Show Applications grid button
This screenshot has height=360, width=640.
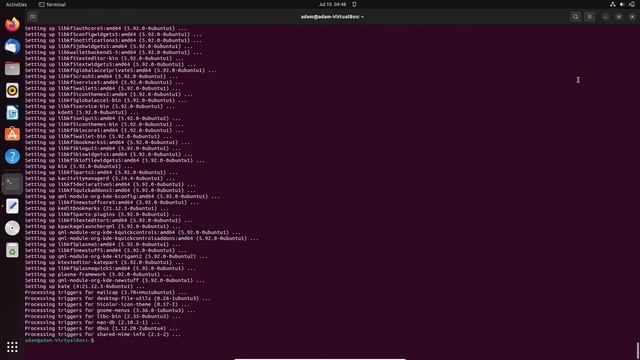pyautogui.click(x=12, y=347)
